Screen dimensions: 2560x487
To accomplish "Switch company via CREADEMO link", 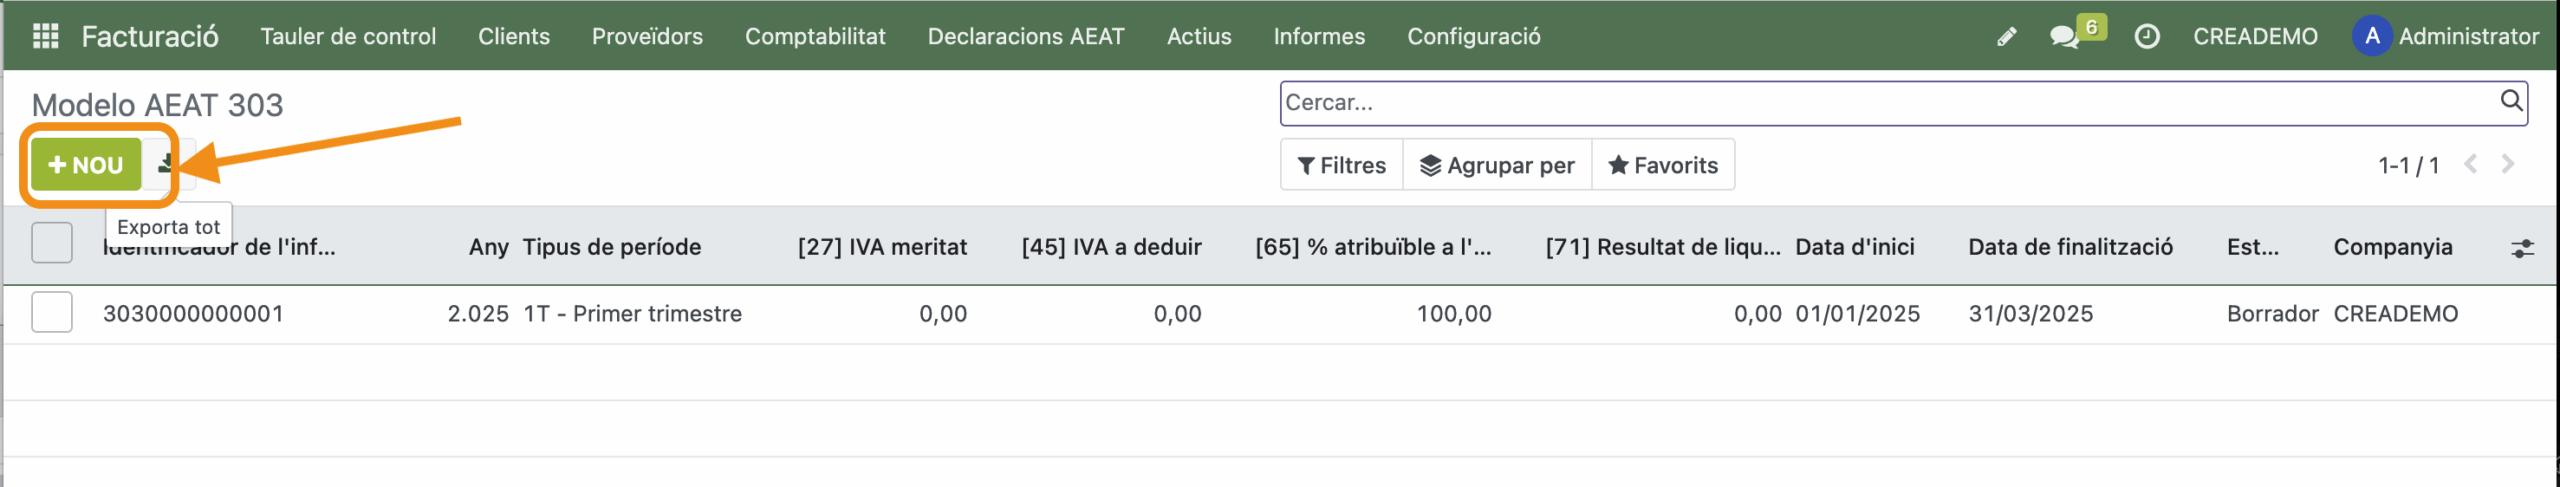I will [x=2255, y=37].
